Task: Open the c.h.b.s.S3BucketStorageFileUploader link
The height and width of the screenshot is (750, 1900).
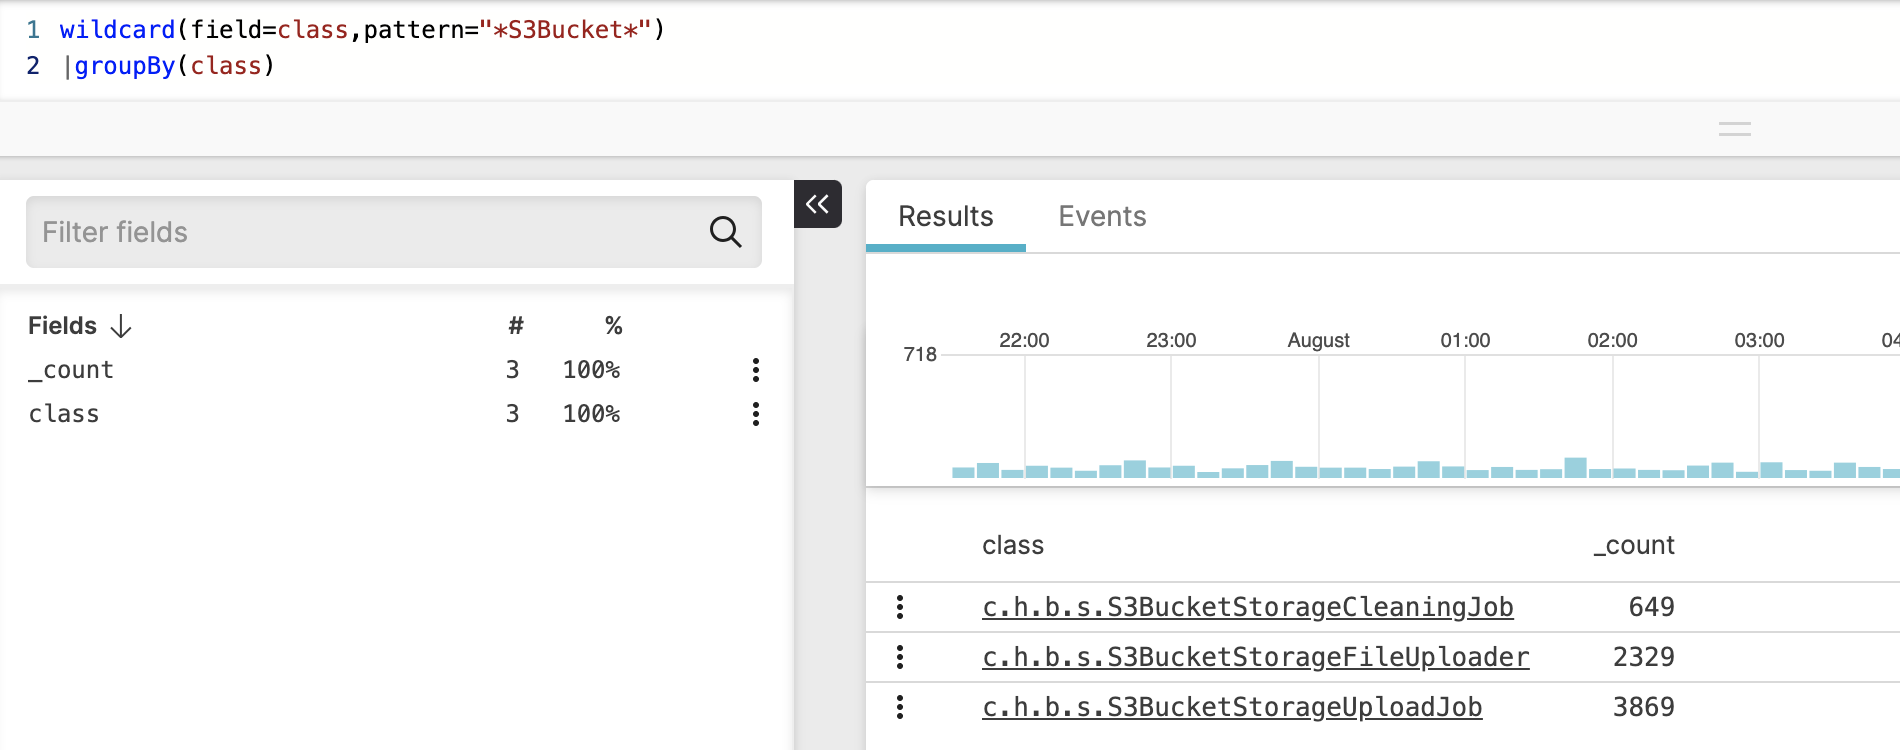Action: [1255, 657]
